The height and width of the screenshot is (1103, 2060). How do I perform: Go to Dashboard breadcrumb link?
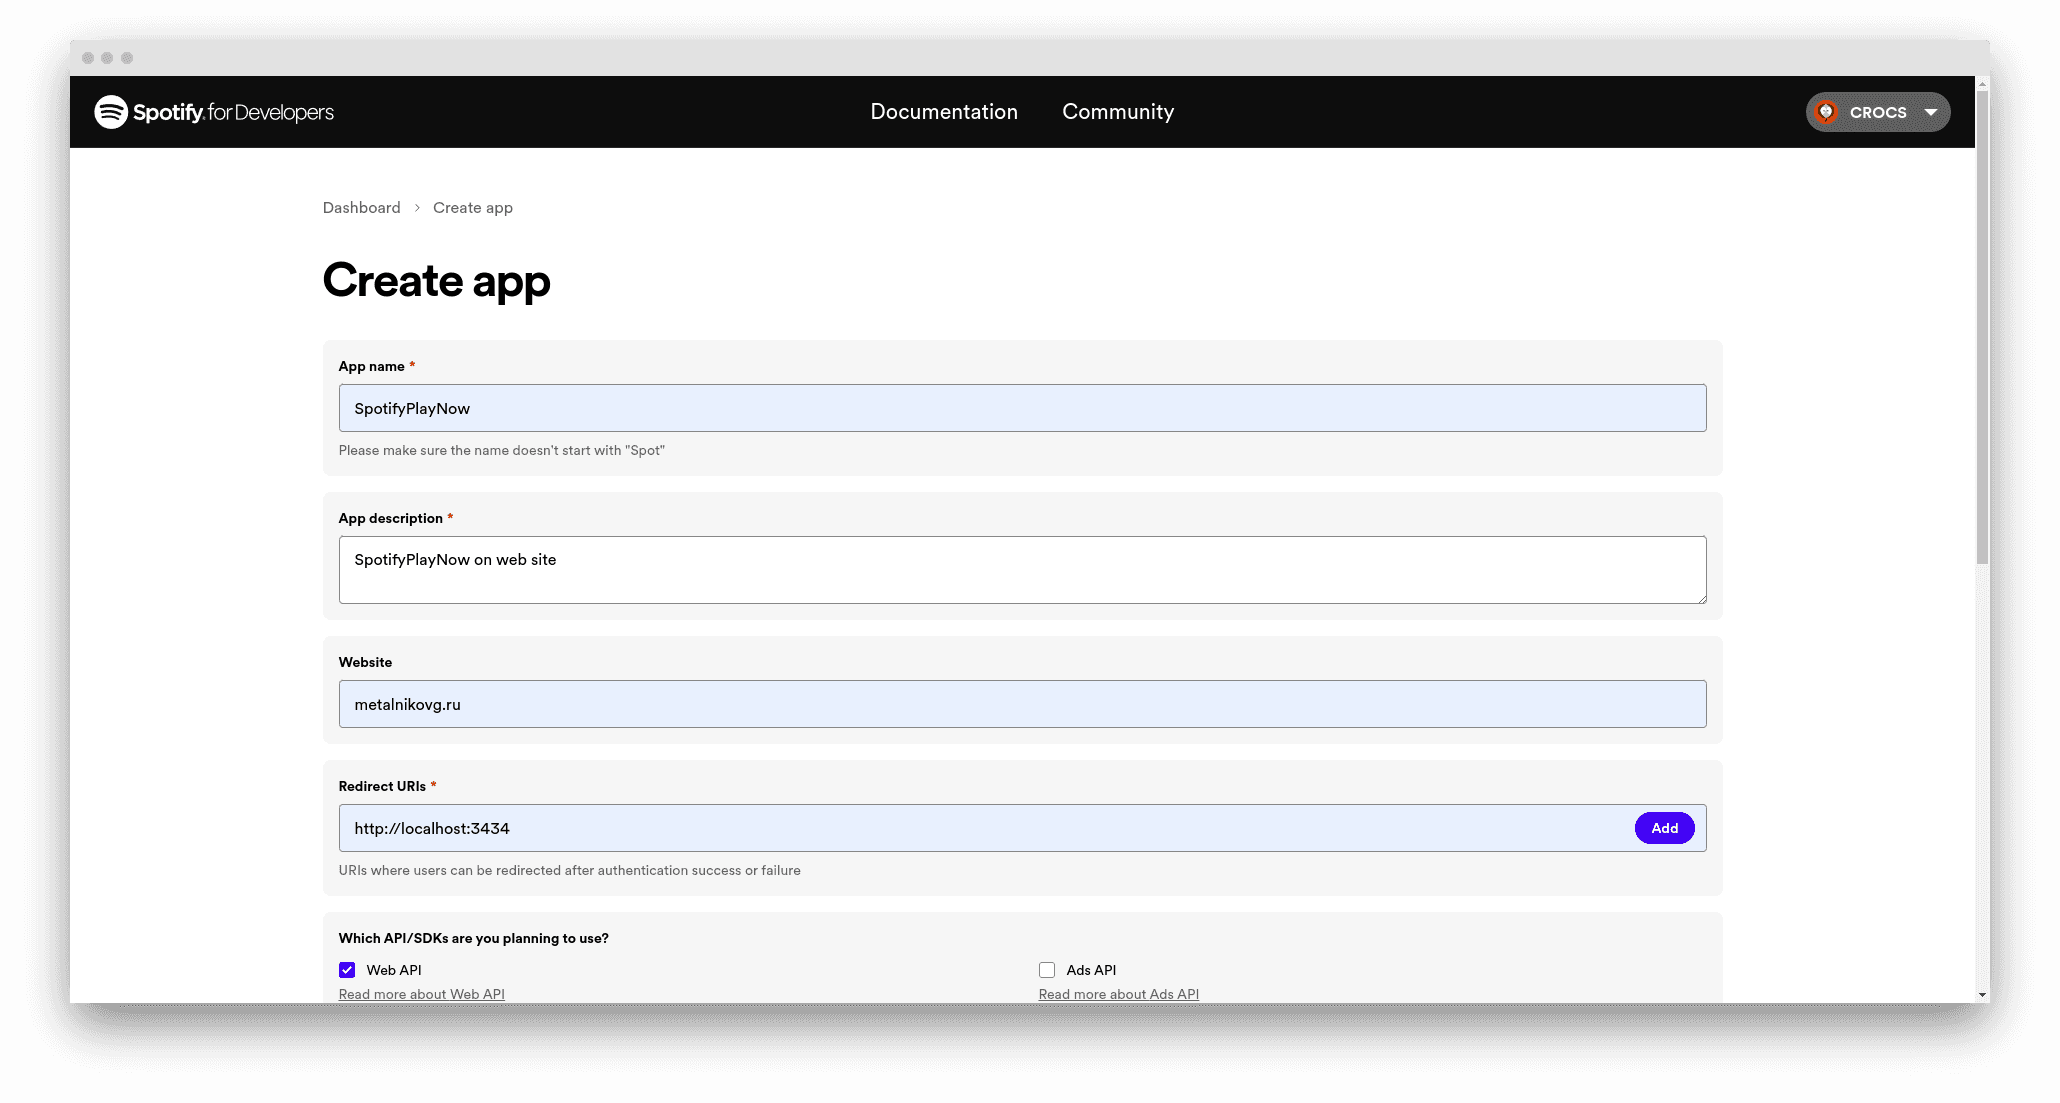point(361,208)
